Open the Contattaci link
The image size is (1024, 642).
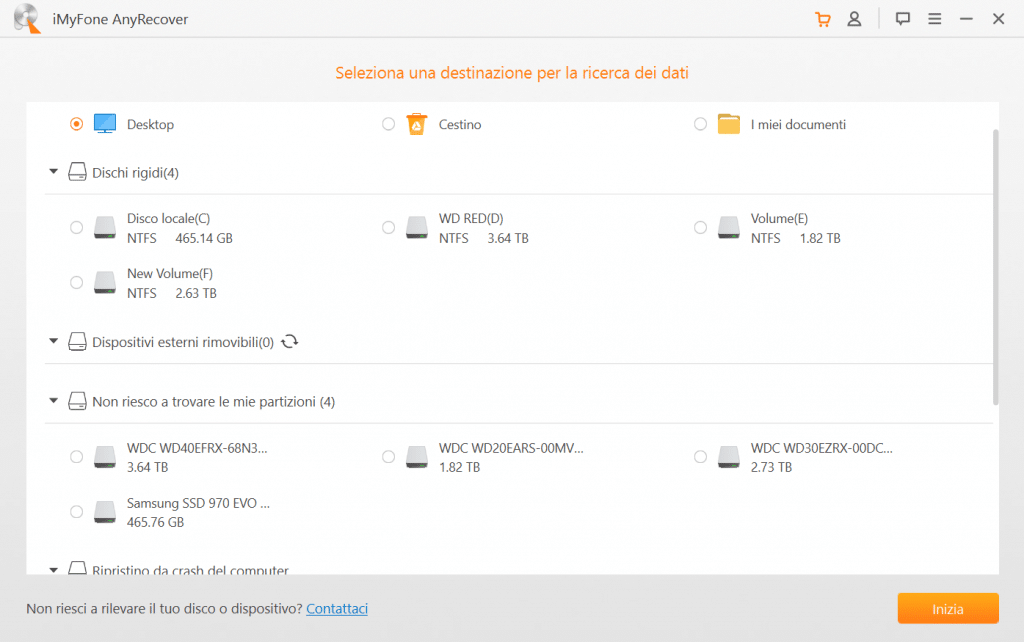coord(337,609)
